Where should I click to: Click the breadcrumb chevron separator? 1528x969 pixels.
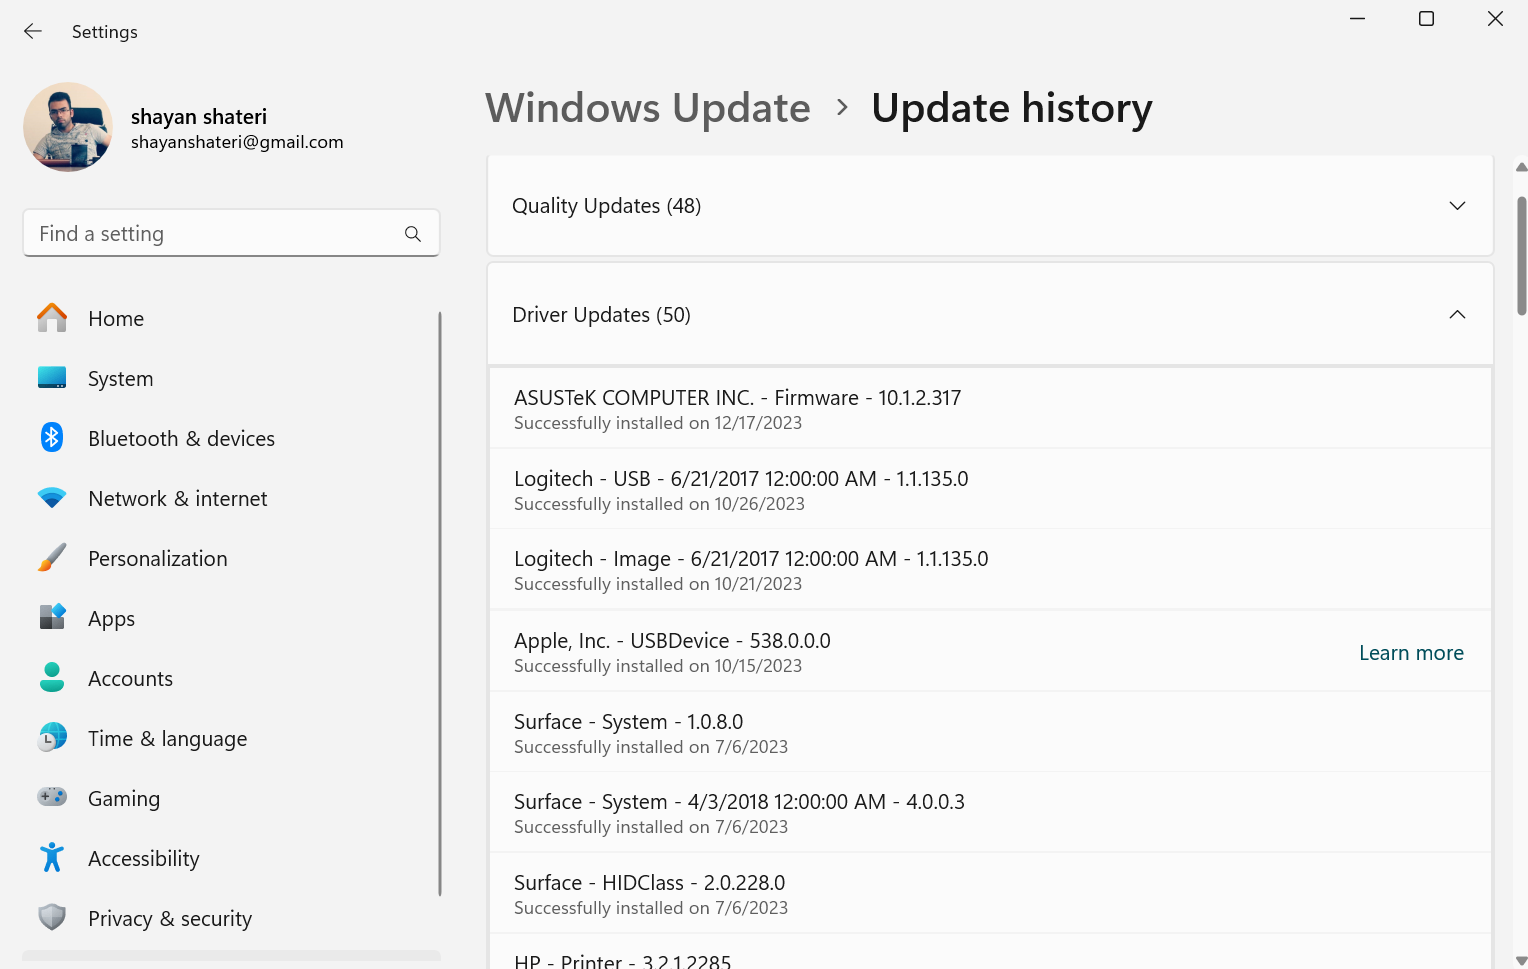coord(842,107)
